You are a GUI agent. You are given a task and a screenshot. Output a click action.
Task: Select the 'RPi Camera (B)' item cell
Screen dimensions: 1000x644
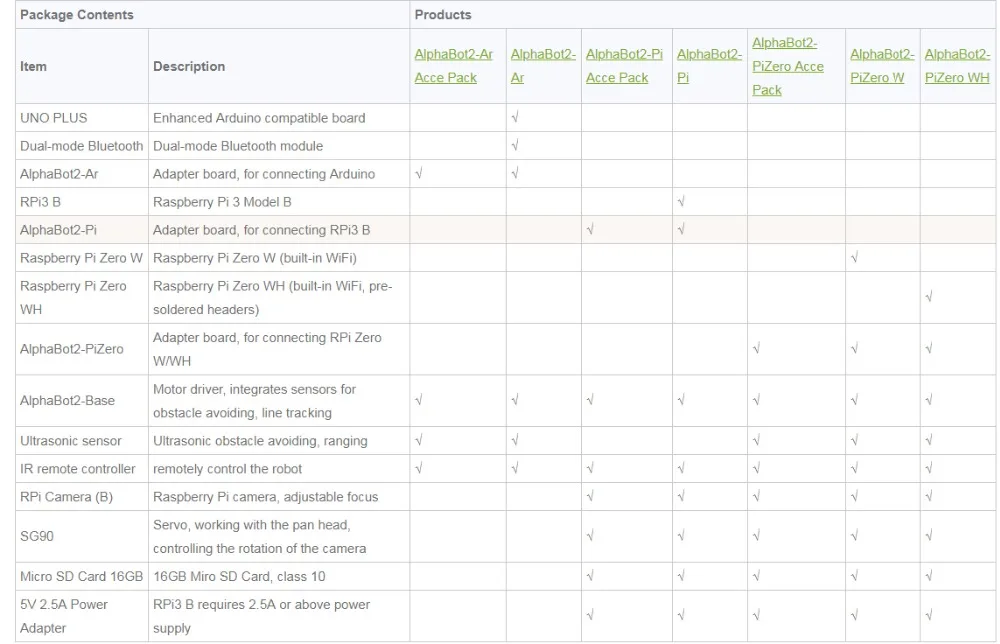[x=82, y=497]
